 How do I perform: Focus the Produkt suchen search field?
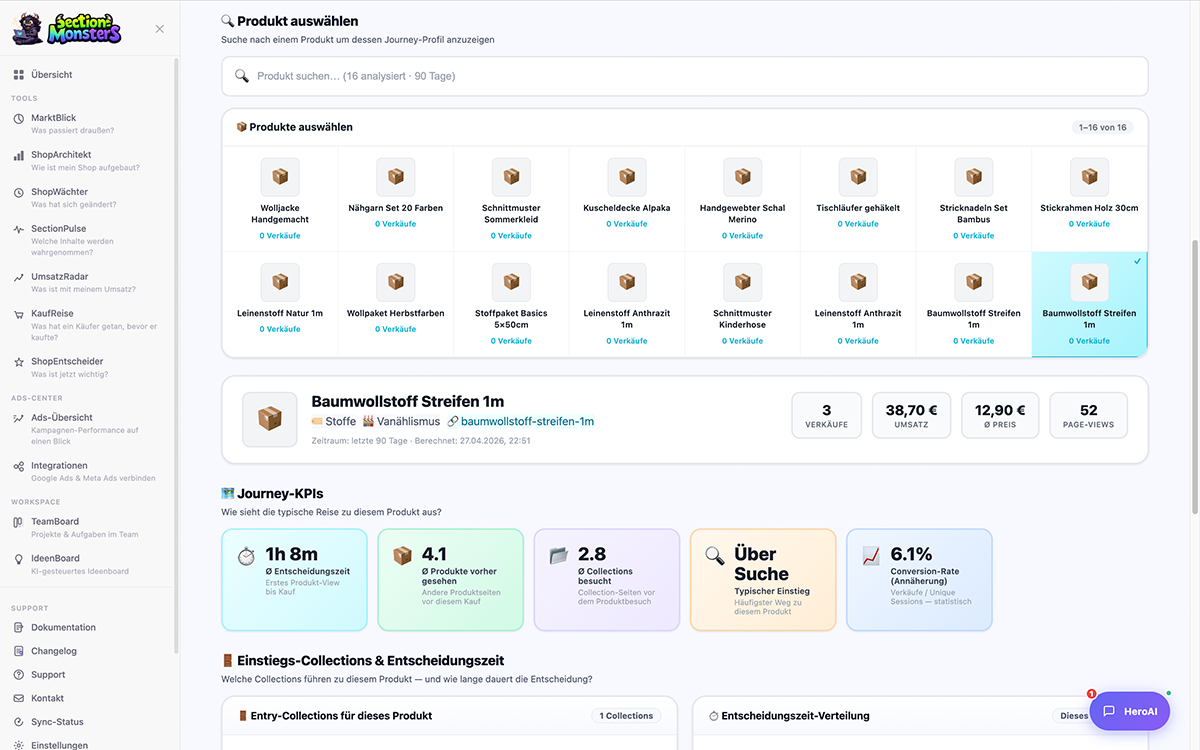[684, 76]
